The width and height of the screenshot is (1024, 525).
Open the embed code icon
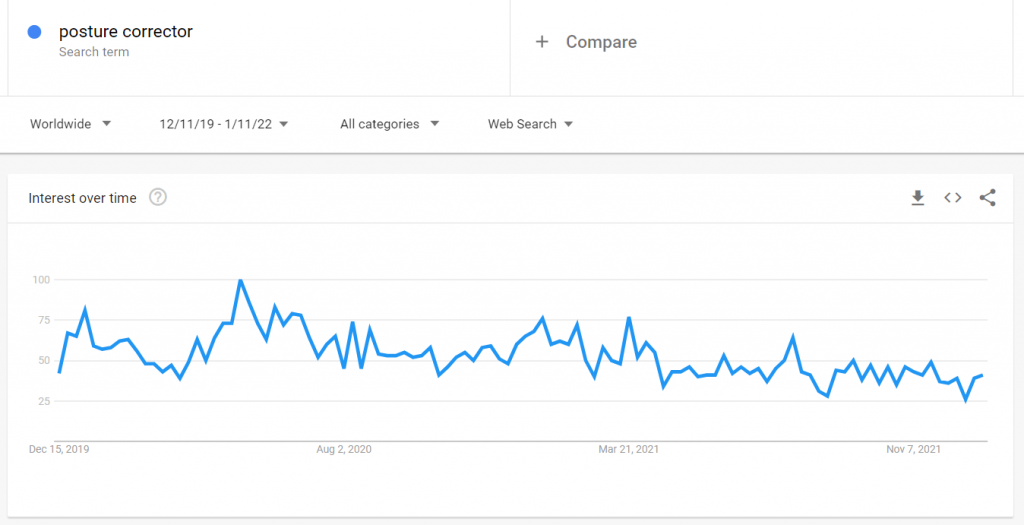(x=953, y=198)
